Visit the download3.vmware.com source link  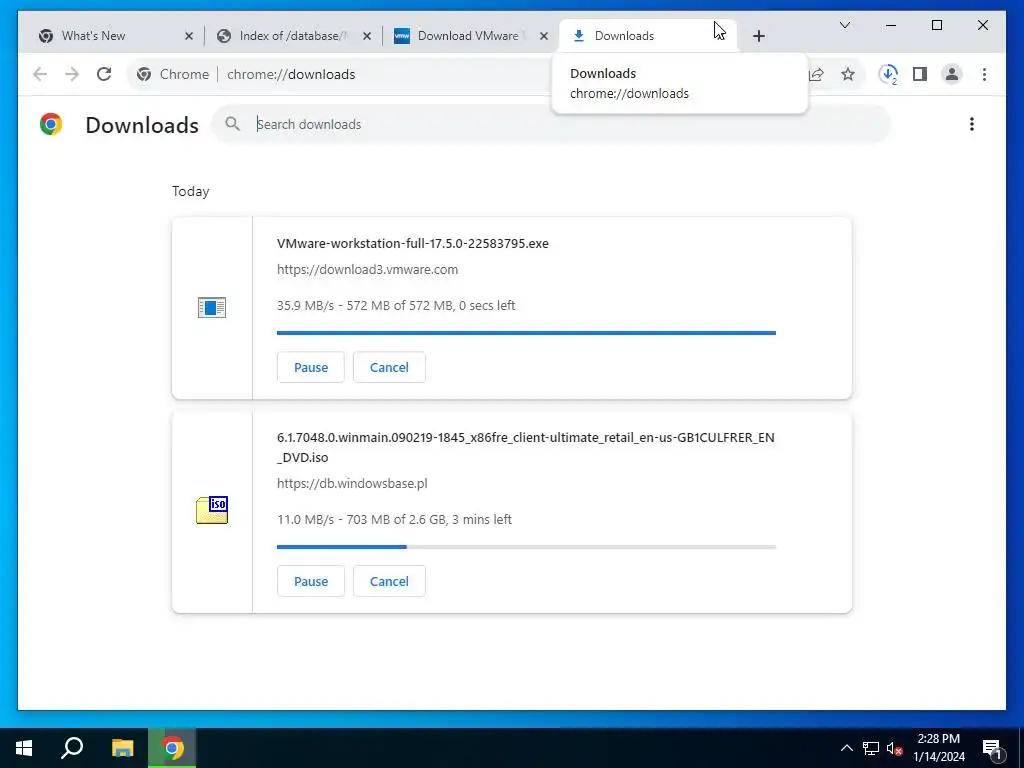pos(368,269)
